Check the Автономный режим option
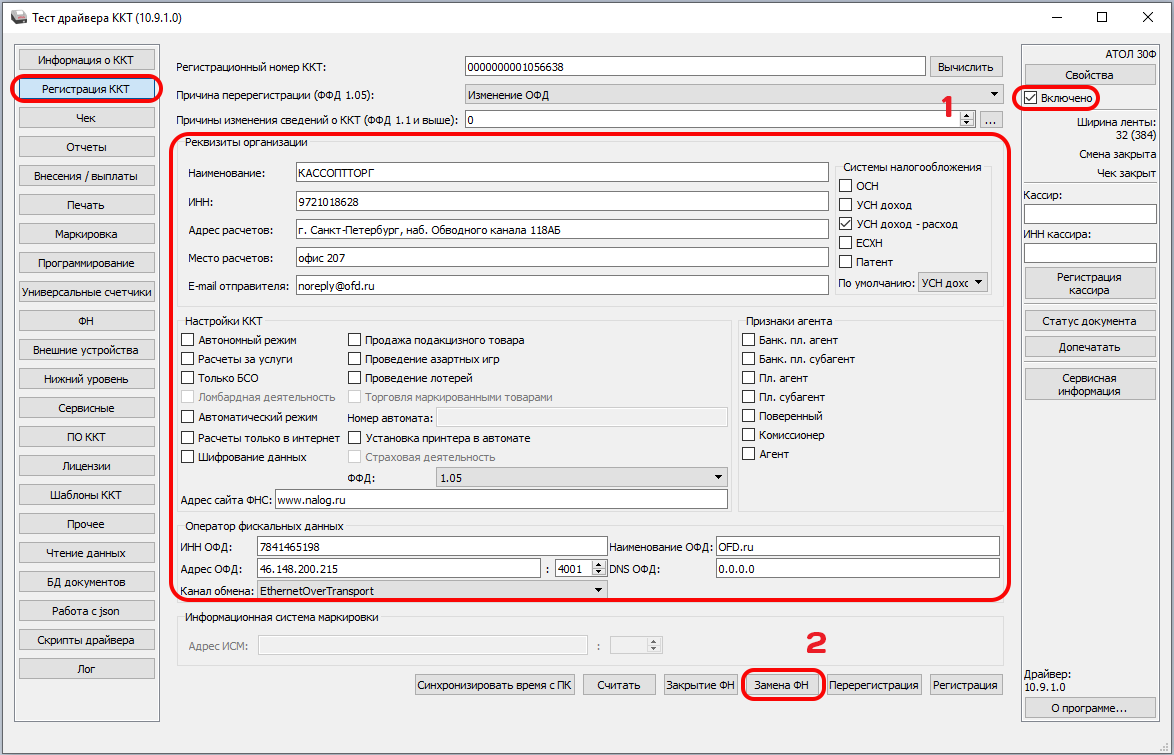Image resolution: width=1174 pixels, height=755 pixels. pos(188,340)
